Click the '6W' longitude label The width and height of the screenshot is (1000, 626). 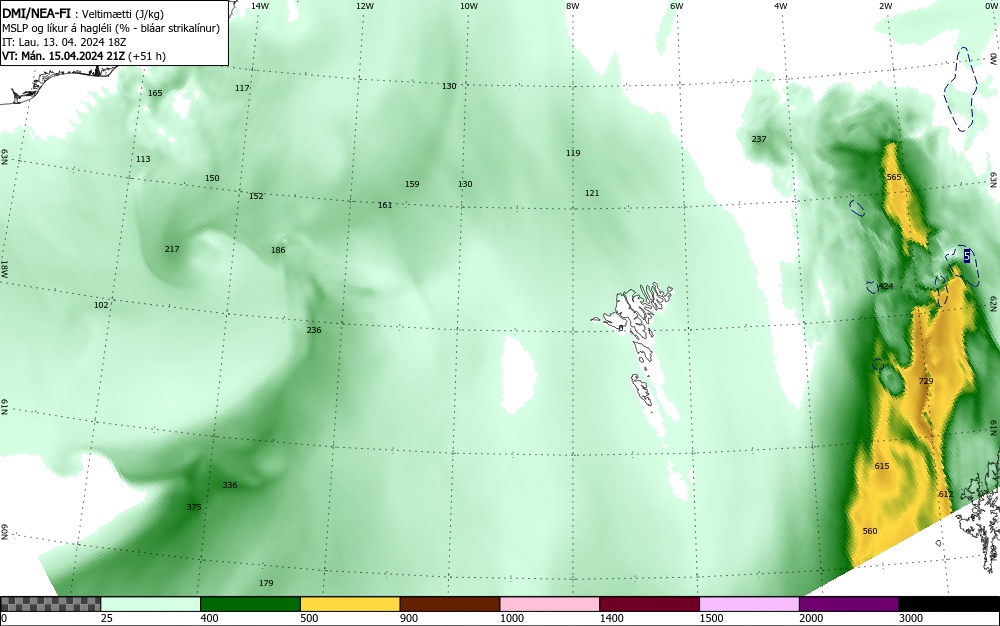coord(677,6)
